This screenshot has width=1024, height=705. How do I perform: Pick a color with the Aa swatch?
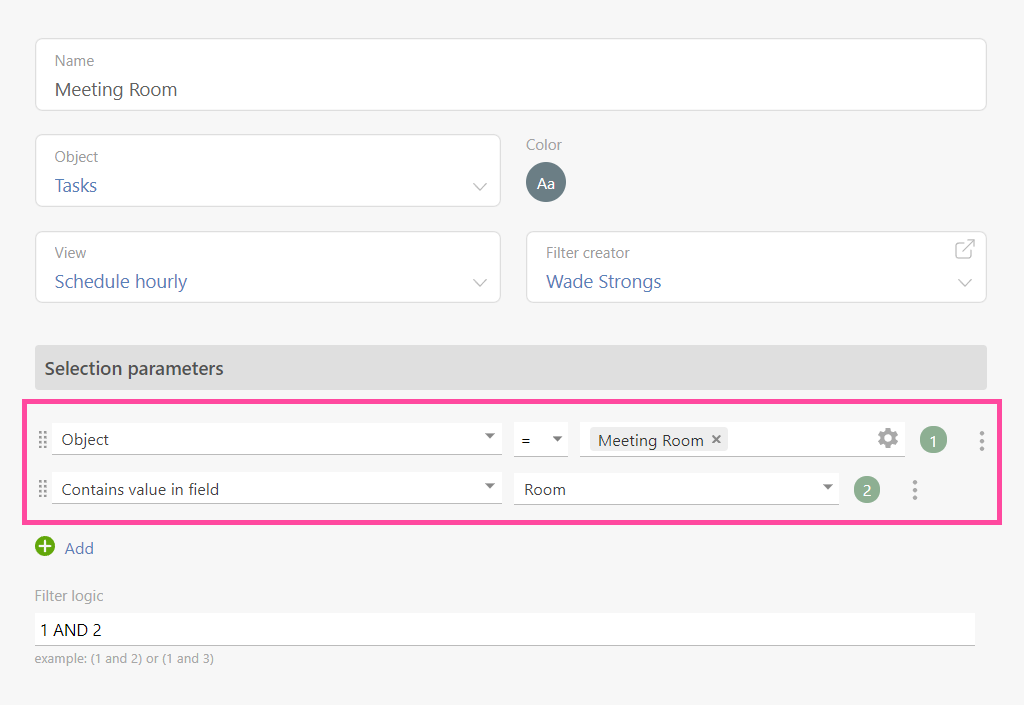[546, 182]
